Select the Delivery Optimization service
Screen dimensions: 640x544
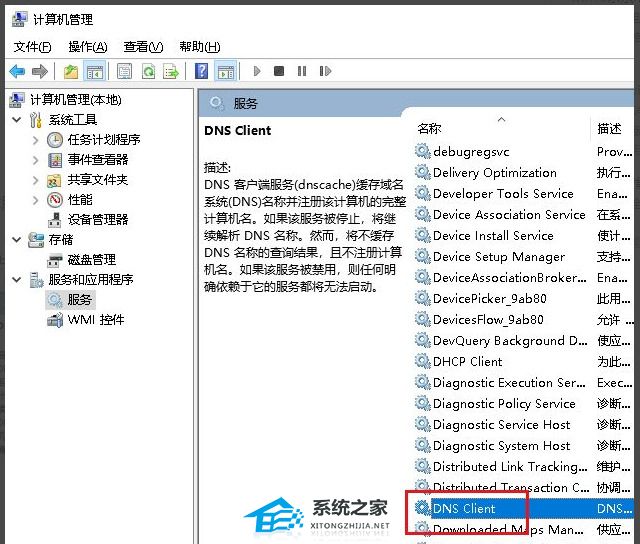pos(524,173)
